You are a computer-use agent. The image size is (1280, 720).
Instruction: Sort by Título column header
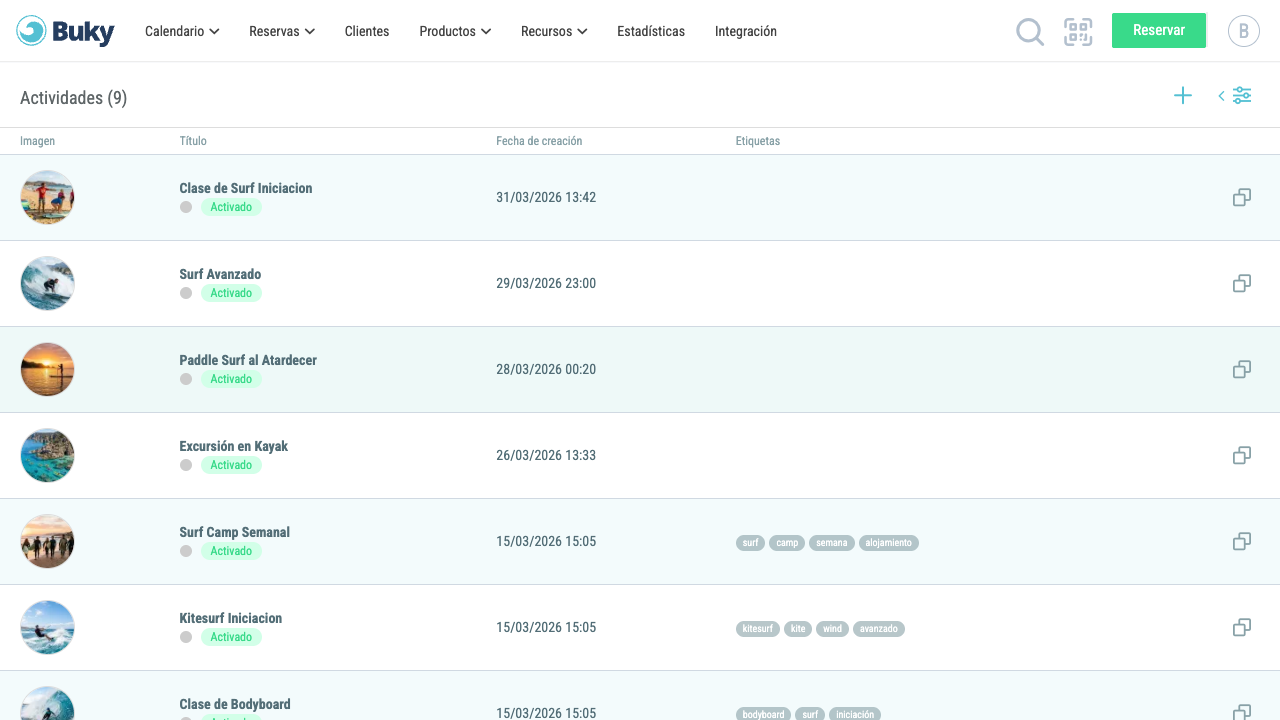coord(193,141)
